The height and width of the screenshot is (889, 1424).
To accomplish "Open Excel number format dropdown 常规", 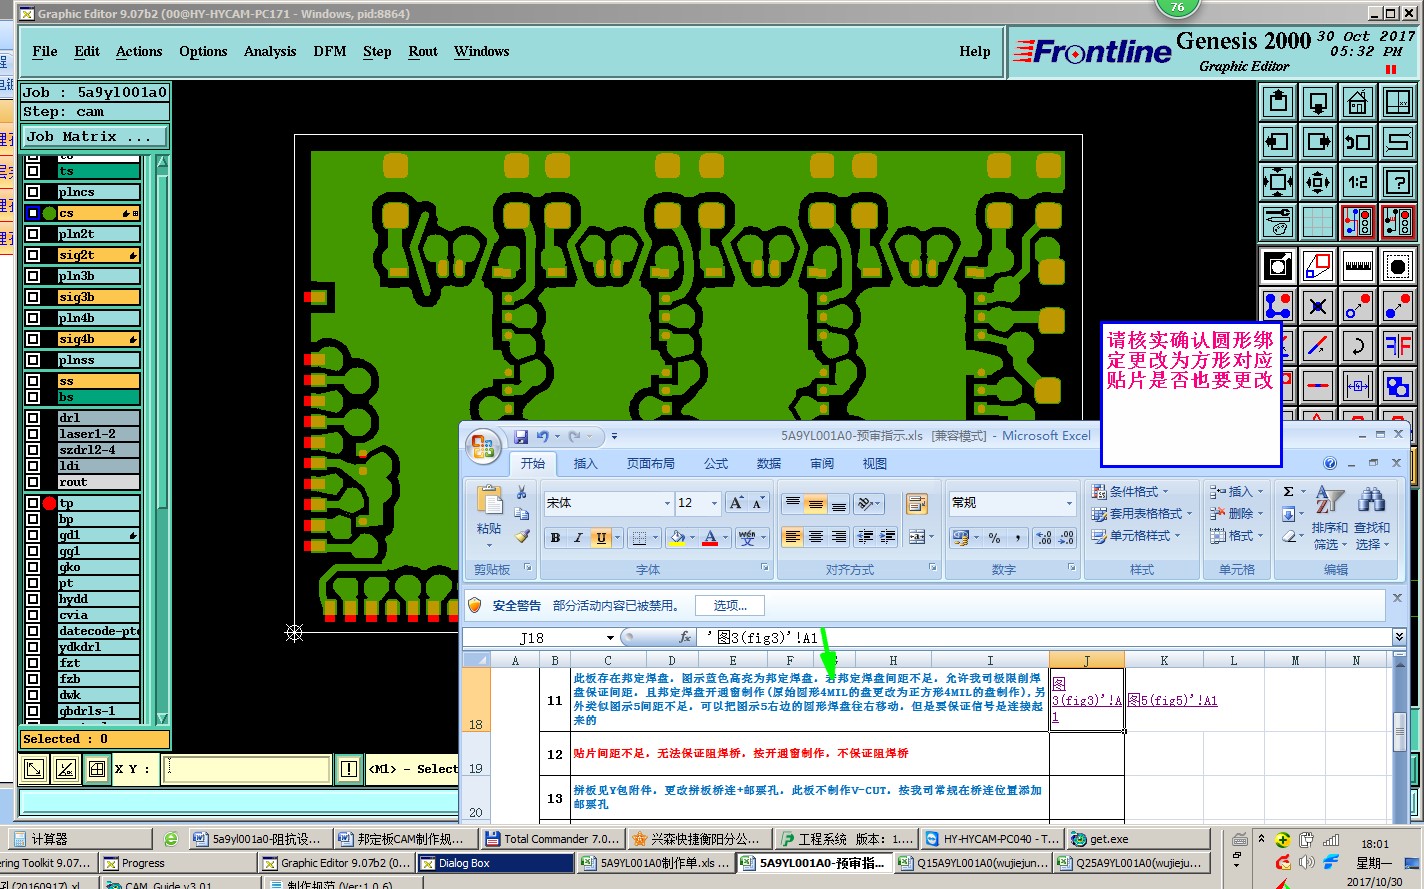I will (x=1069, y=503).
